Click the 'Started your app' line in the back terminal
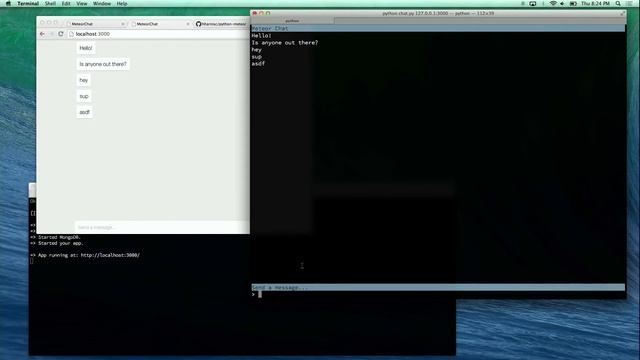This screenshot has width=640, height=360. 57,243
